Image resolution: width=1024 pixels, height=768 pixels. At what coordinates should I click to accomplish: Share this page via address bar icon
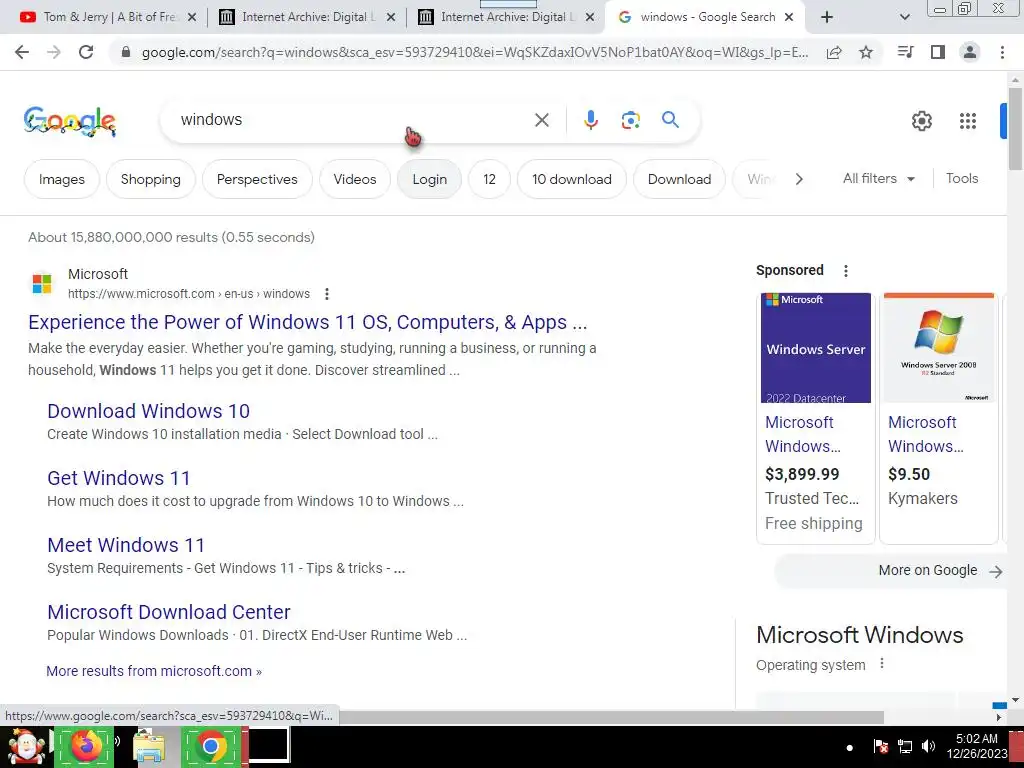coord(834,52)
